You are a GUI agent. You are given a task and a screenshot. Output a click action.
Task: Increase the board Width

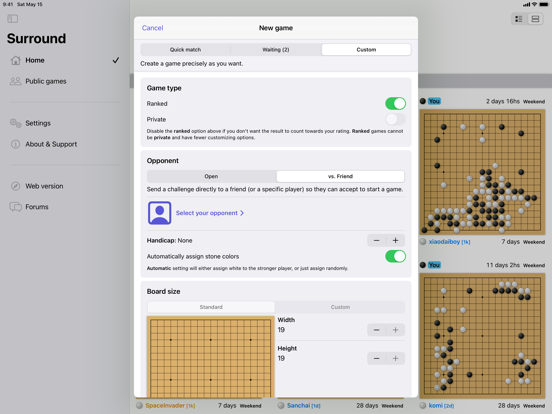pos(395,330)
